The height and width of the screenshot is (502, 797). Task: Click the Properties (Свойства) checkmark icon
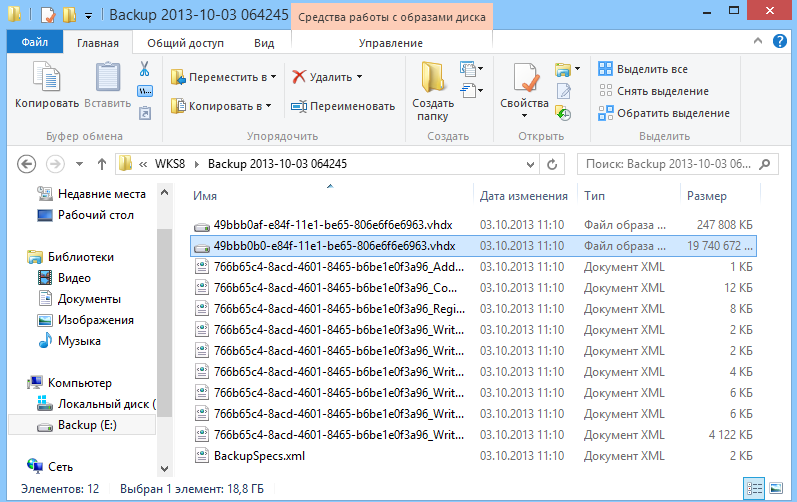(525, 77)
